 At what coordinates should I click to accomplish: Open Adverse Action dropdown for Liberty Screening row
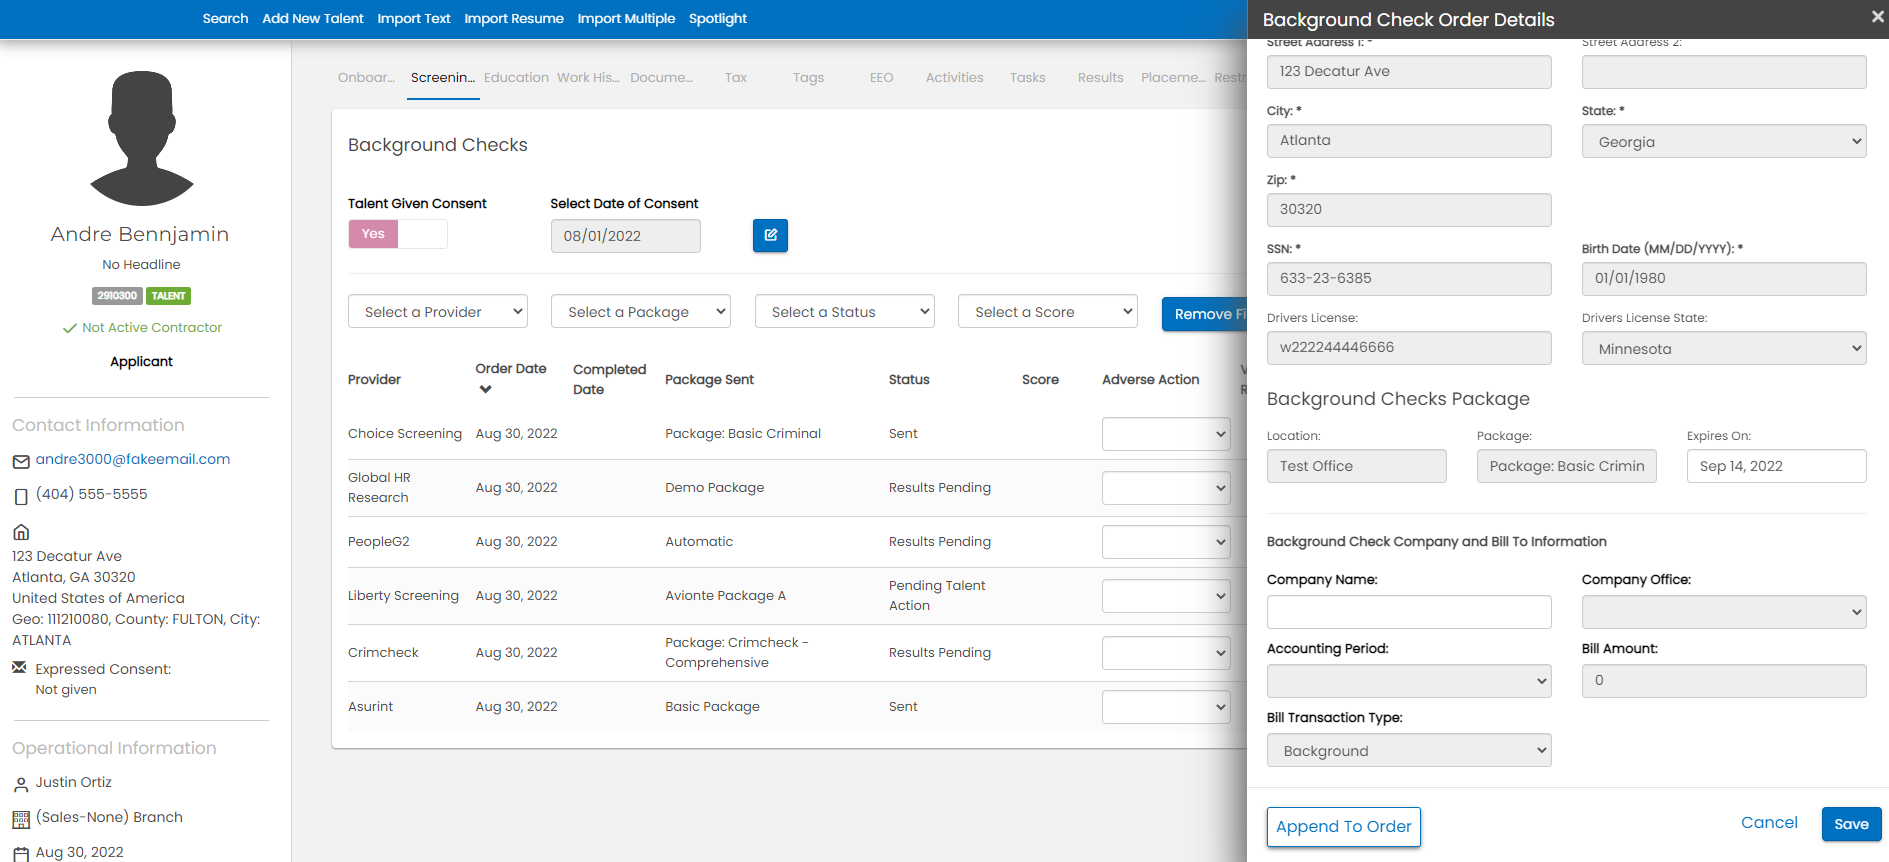1166,596
